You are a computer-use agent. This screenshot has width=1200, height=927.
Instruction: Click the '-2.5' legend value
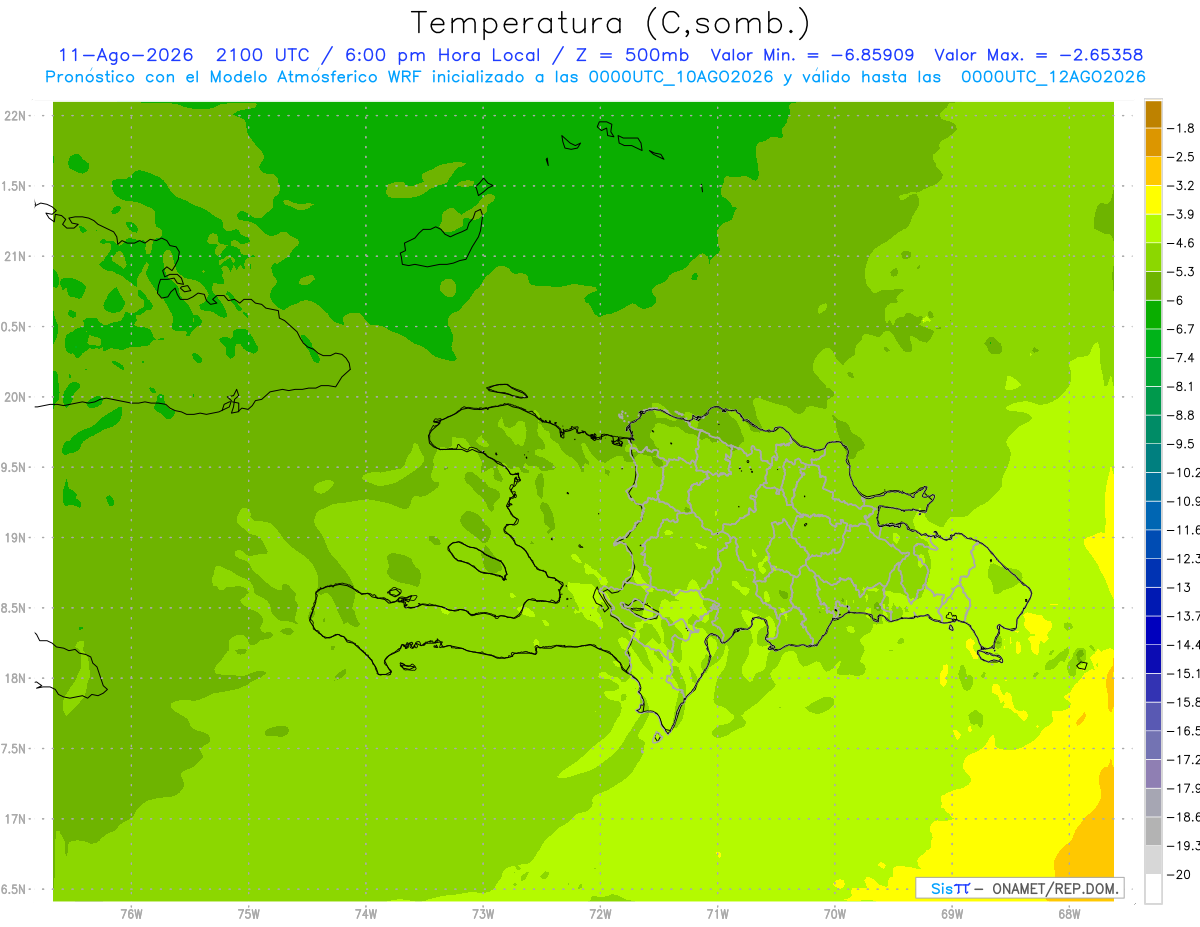point(1181,157)
